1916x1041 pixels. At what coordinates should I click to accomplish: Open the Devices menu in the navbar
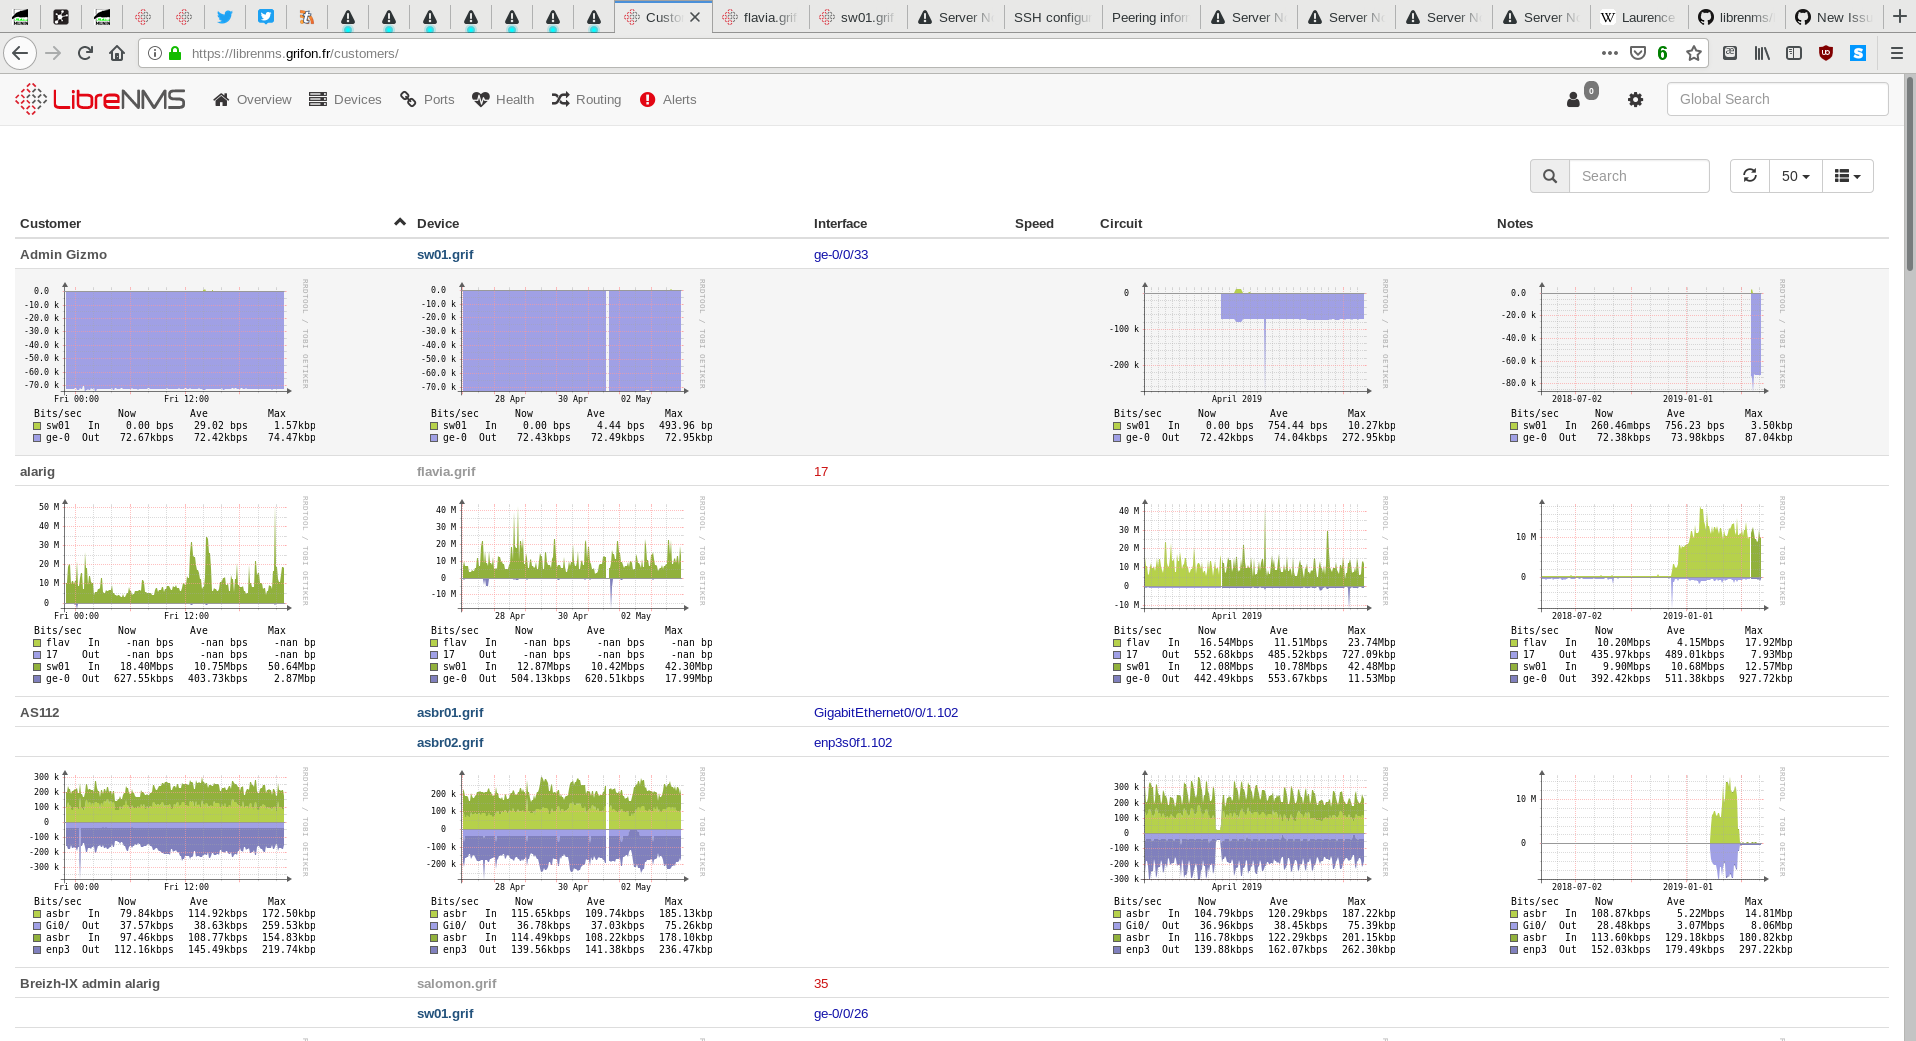point(345,99)
